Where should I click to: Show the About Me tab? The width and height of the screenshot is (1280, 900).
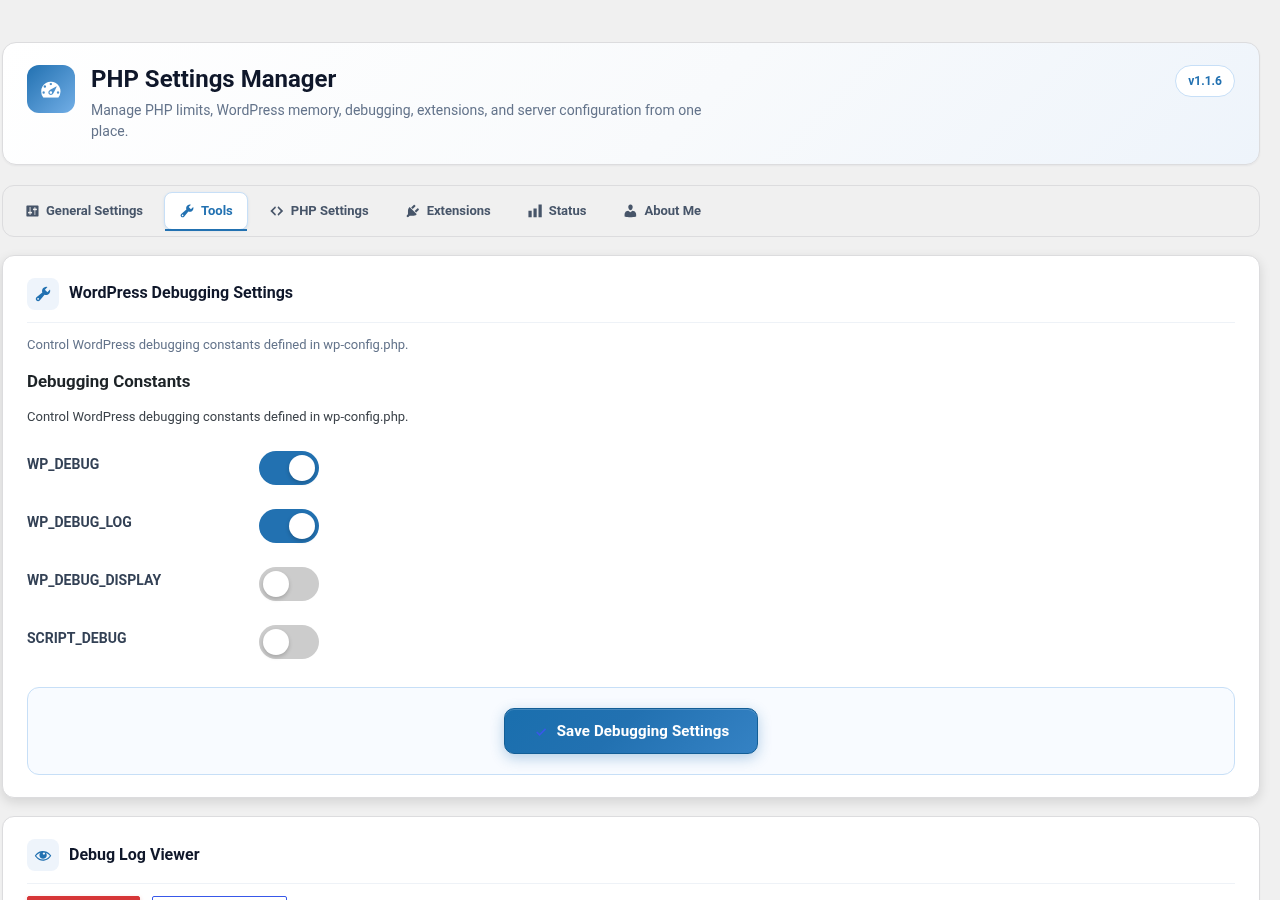click(662, 211)
